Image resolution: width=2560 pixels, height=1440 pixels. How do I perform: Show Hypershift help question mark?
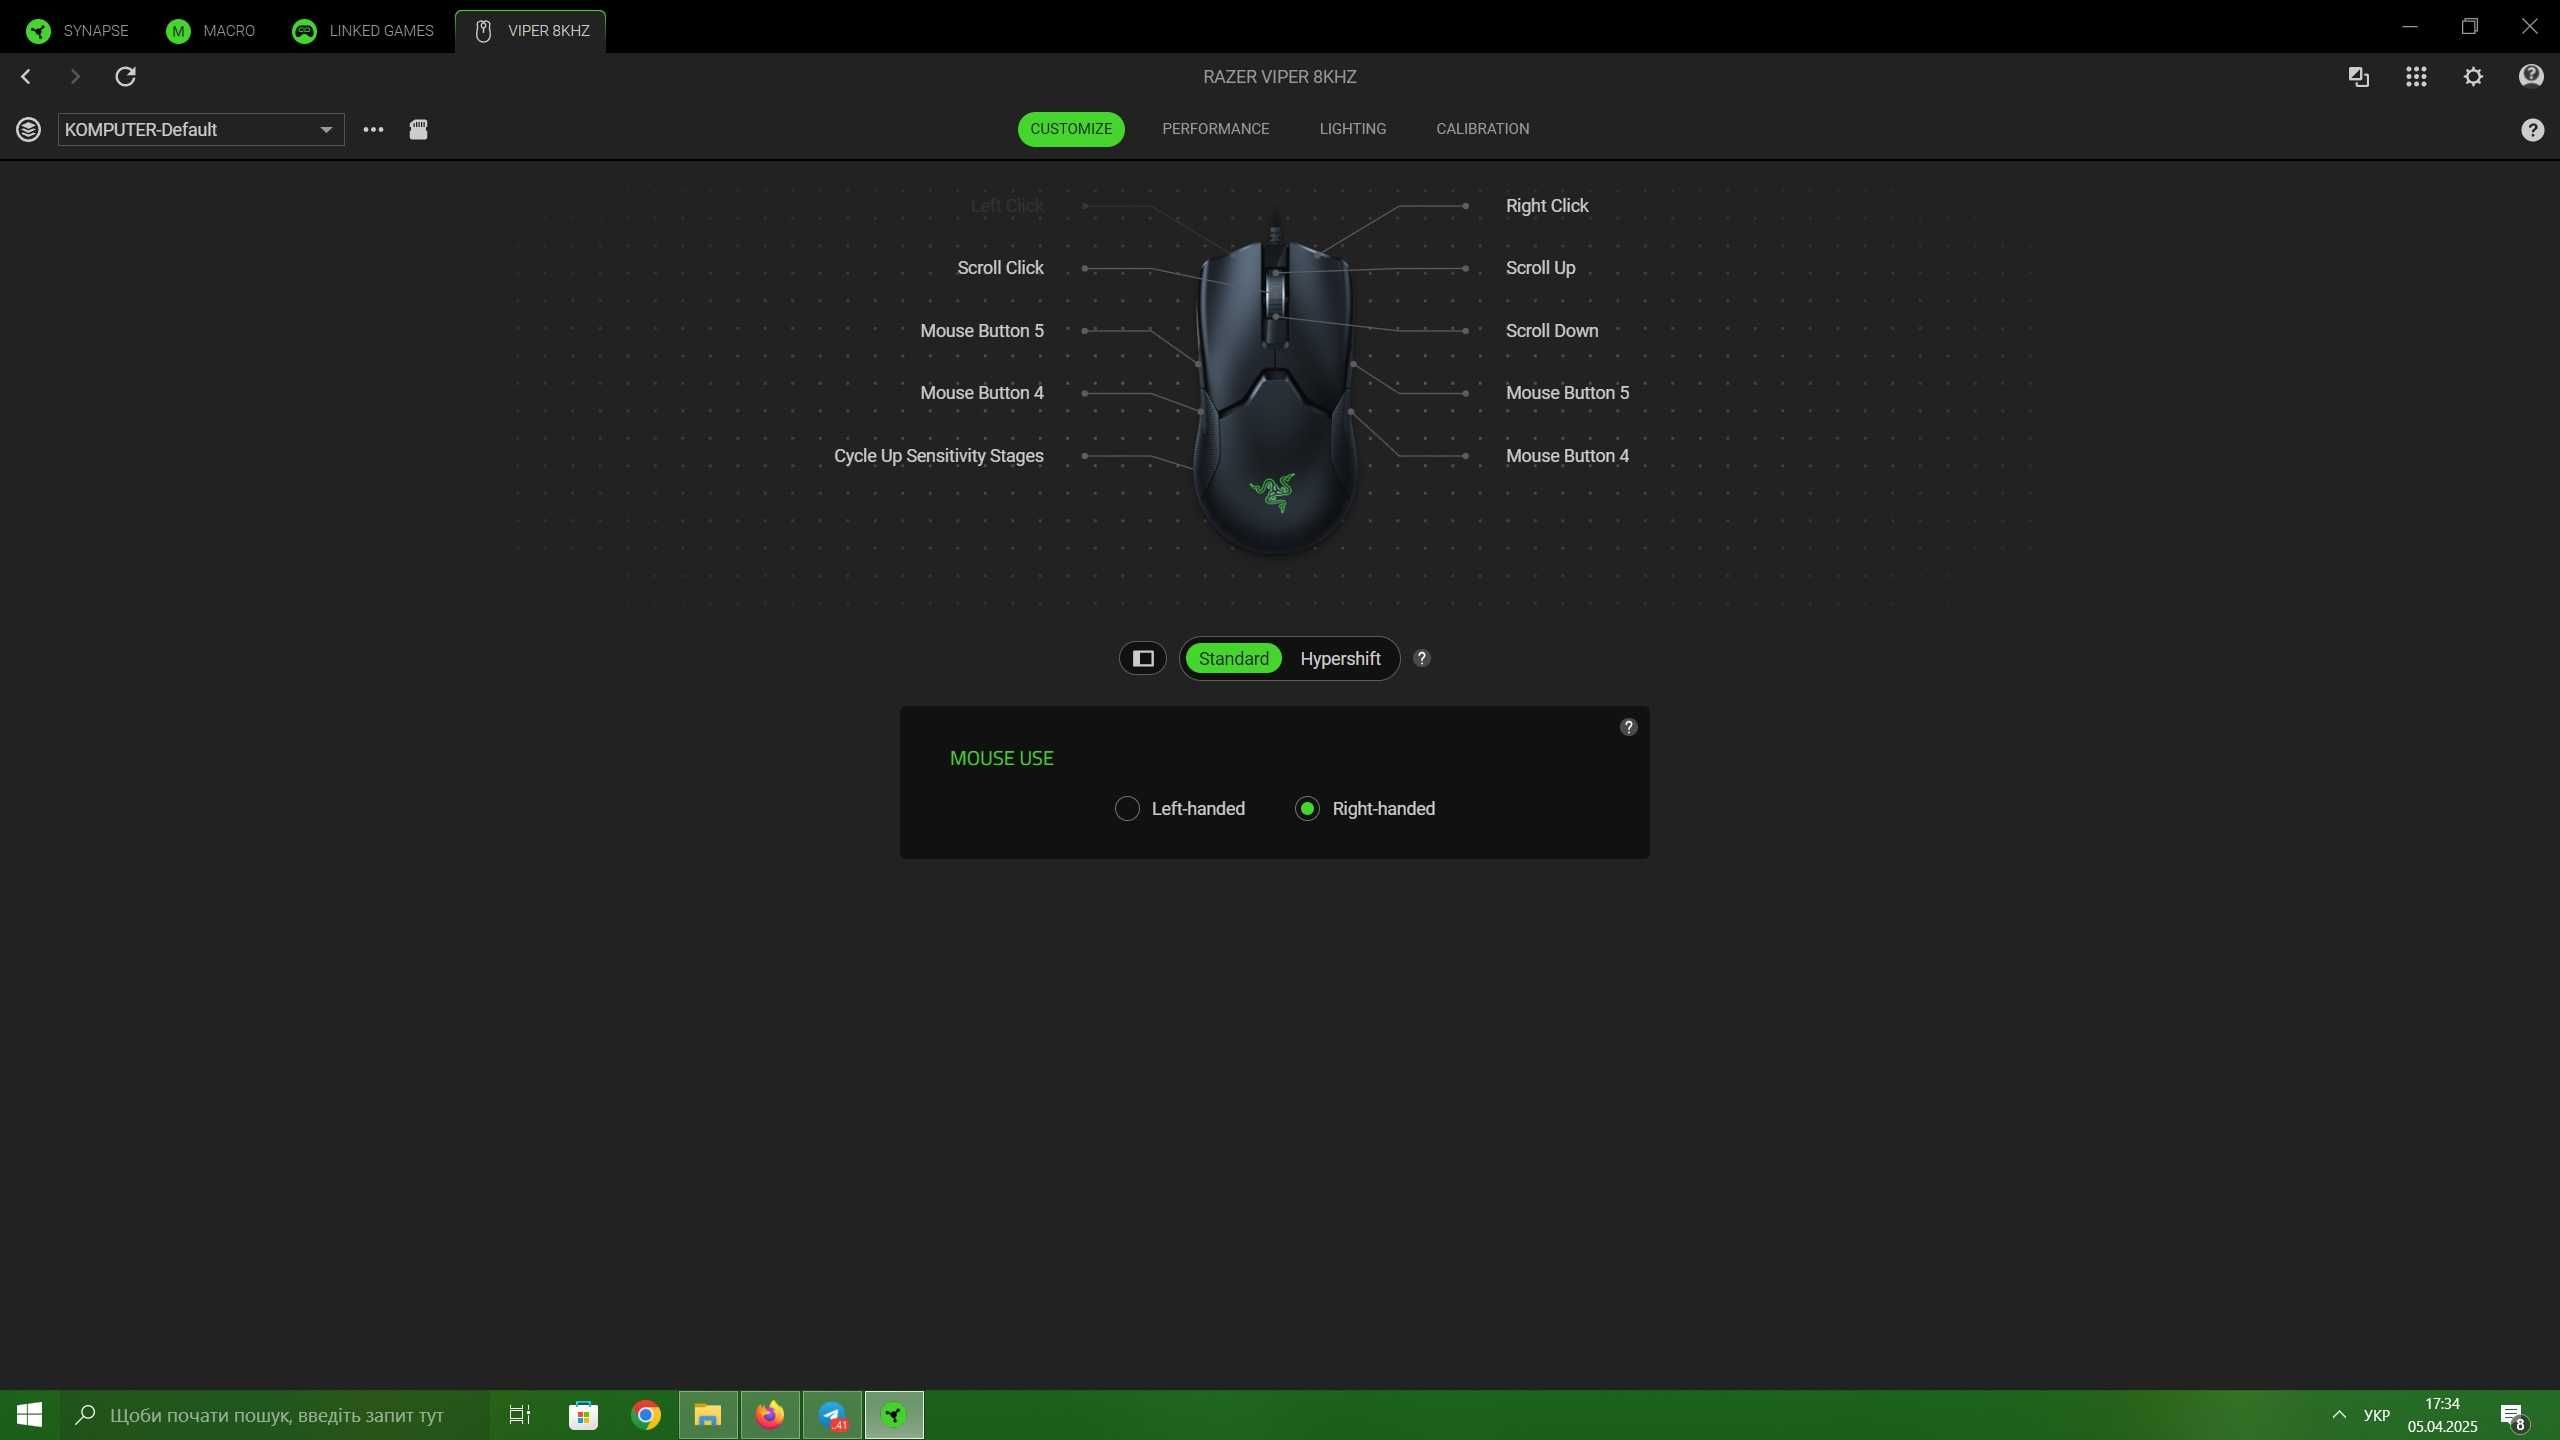(x=1421, y=658)
